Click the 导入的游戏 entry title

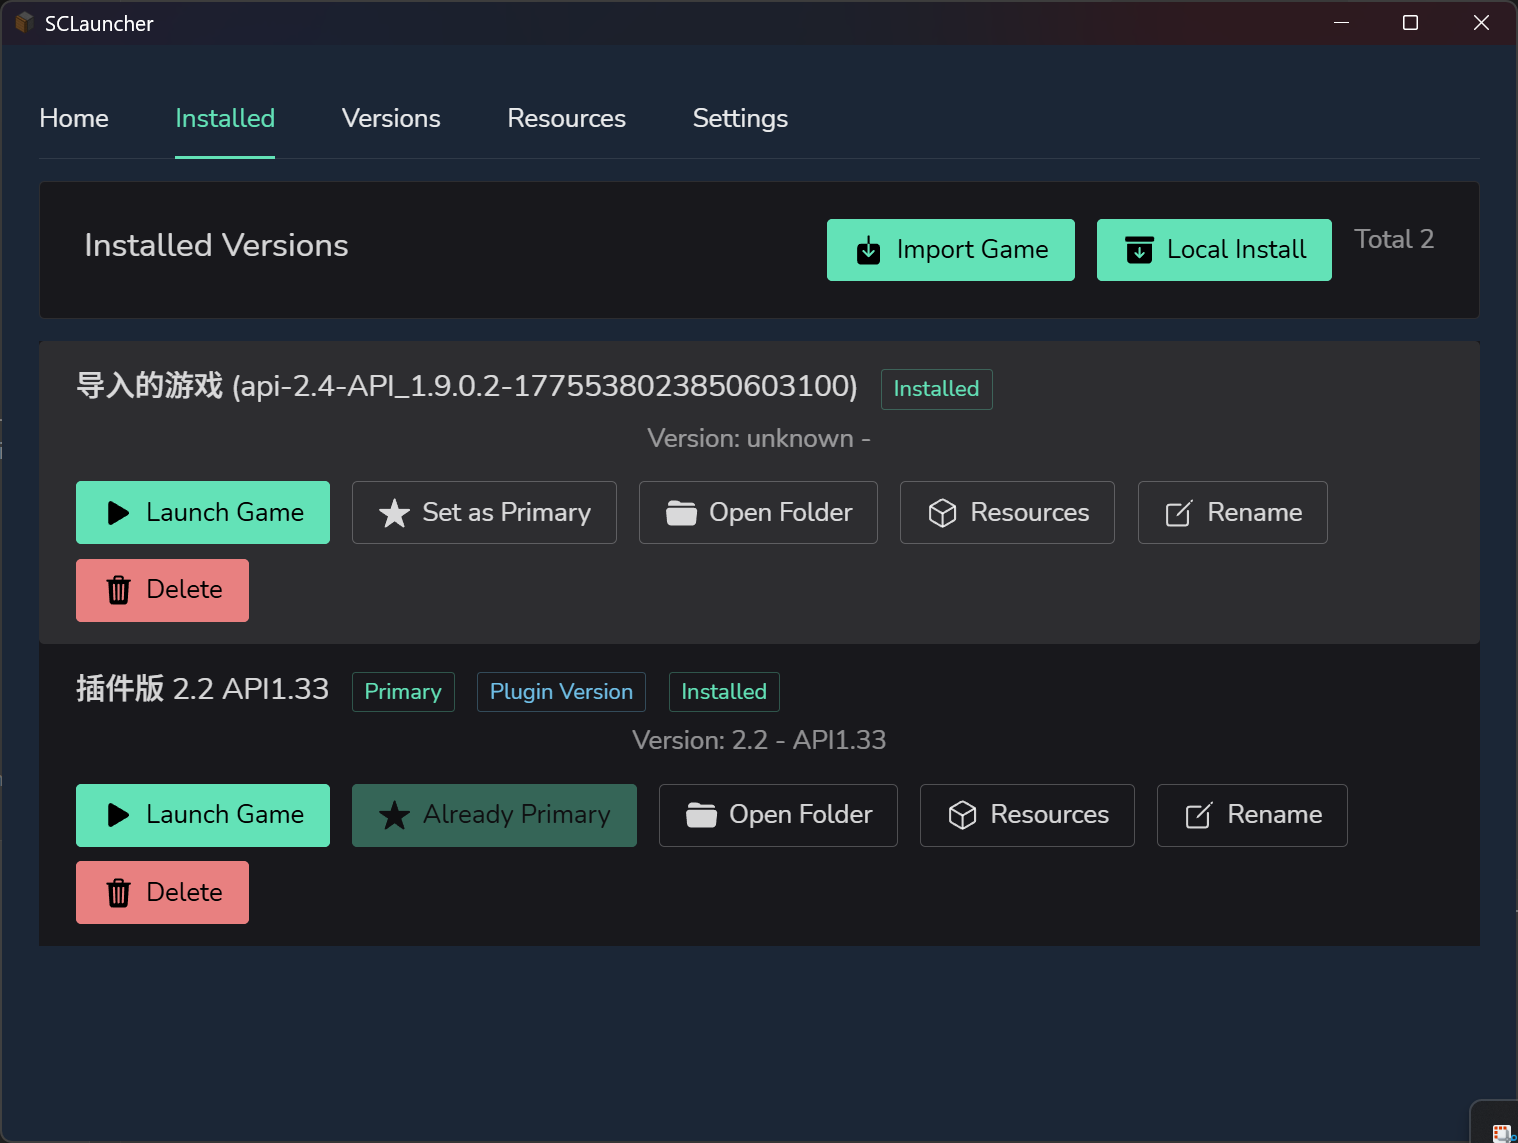point(467,385)
